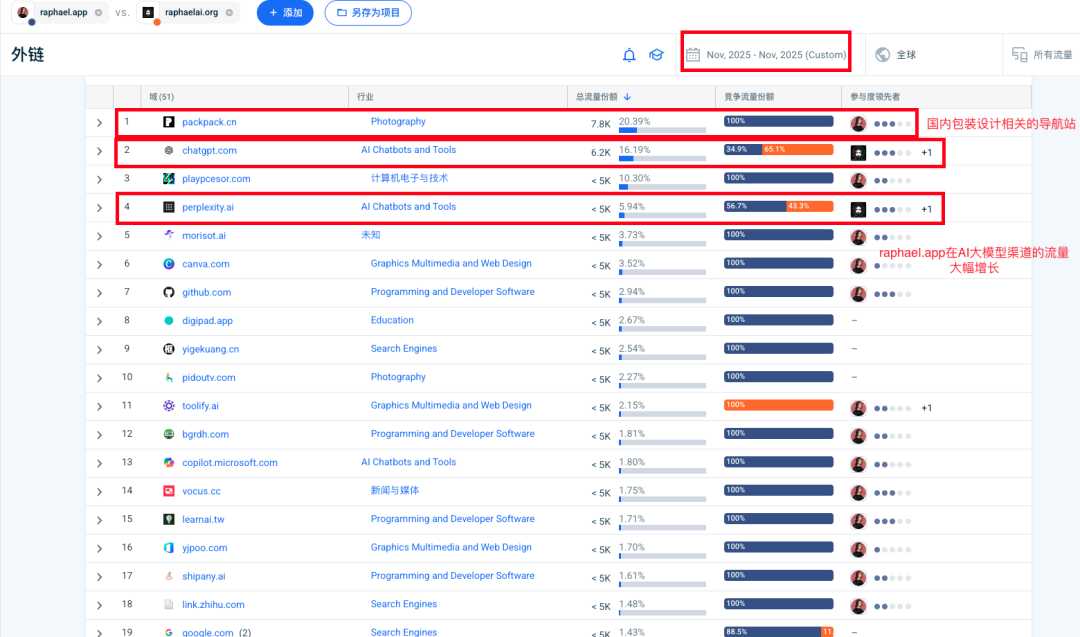Click AI Chatbots and Tools for perplexity.ai

(408, 207)
